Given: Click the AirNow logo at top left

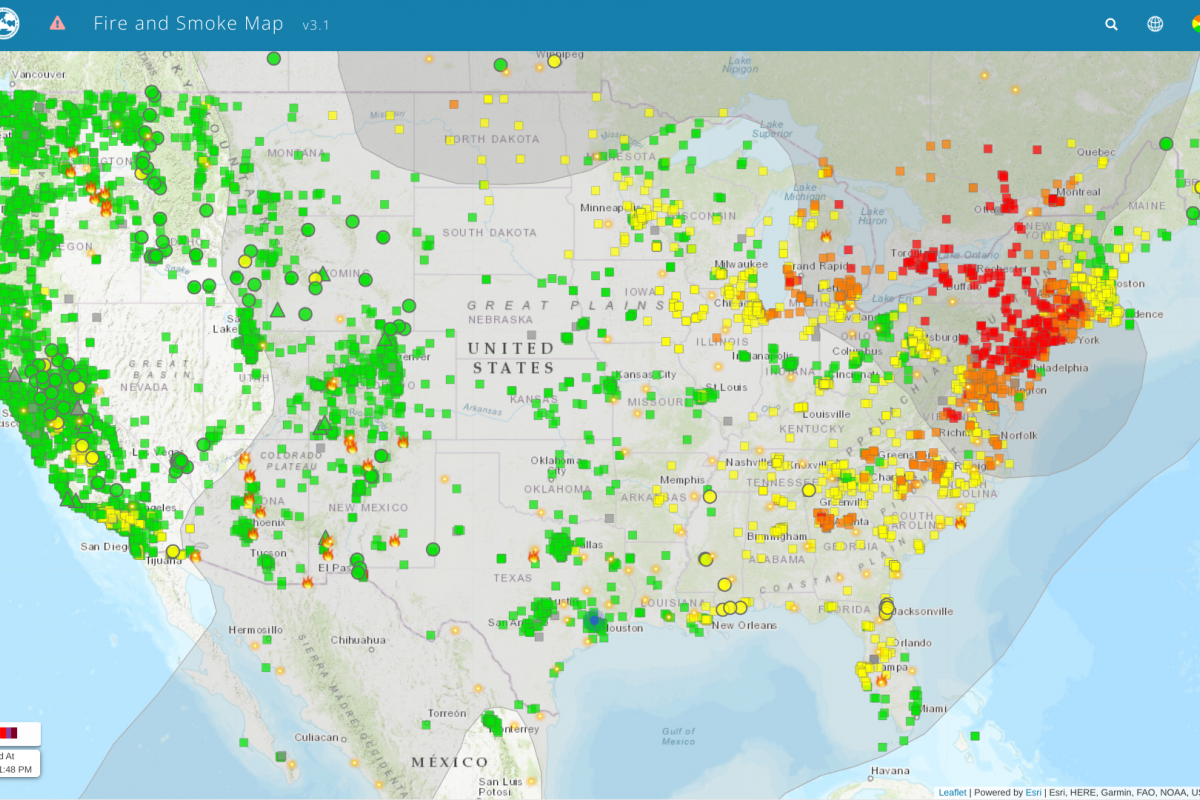Looking at the screenshot, I should 8,24.
